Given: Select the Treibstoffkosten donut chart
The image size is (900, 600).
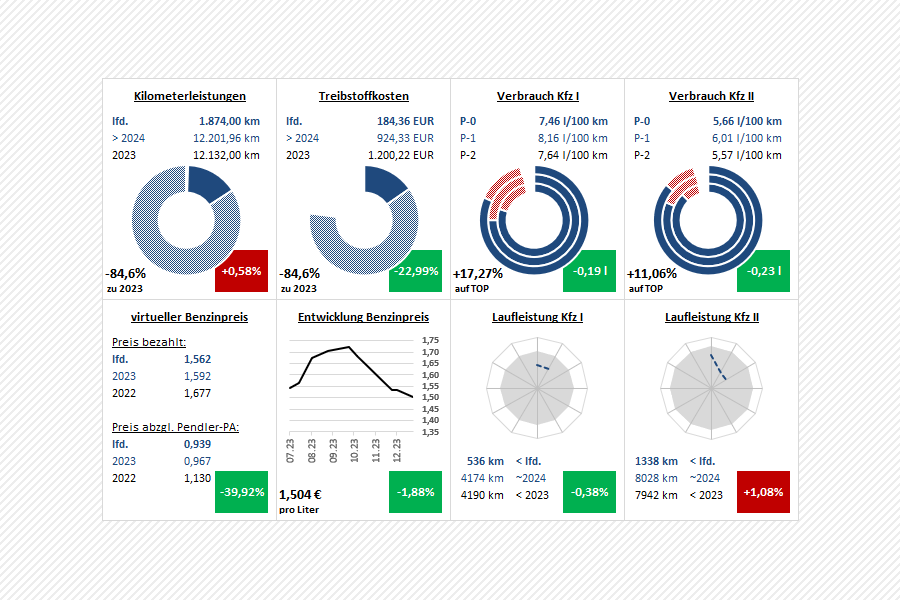Looking at the screenshot, I should tap(363, 217).
